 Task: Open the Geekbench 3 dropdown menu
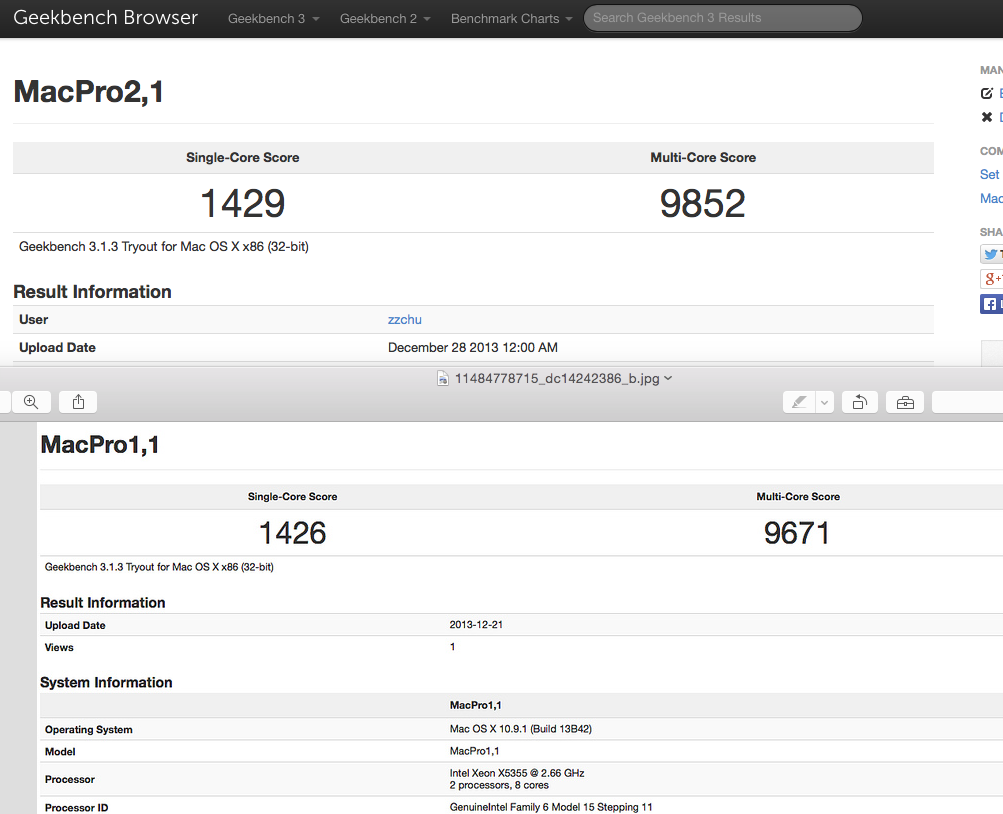tap(273, 19)
